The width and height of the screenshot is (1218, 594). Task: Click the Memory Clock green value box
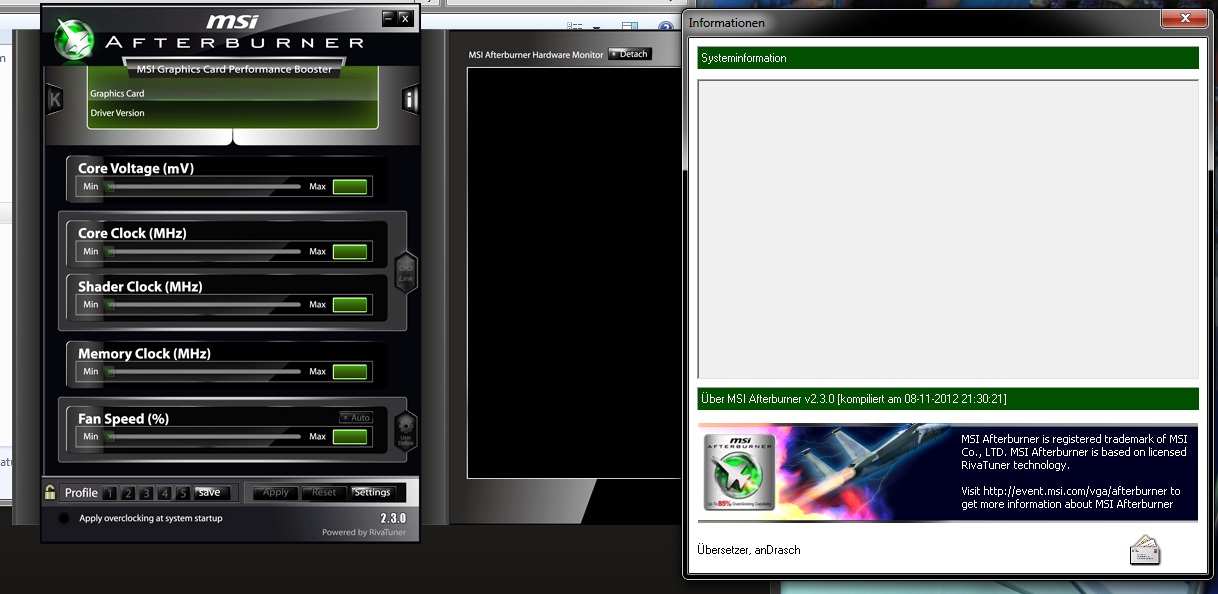pos(350,371)
